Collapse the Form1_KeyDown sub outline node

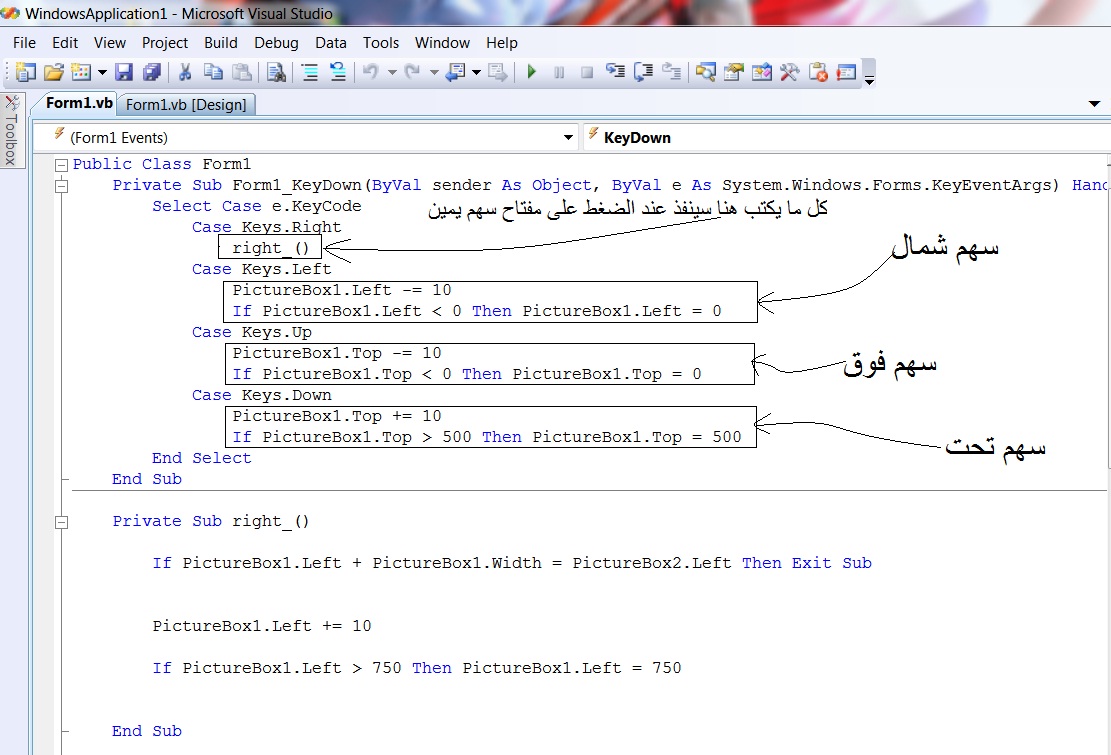tap(62, 186)
